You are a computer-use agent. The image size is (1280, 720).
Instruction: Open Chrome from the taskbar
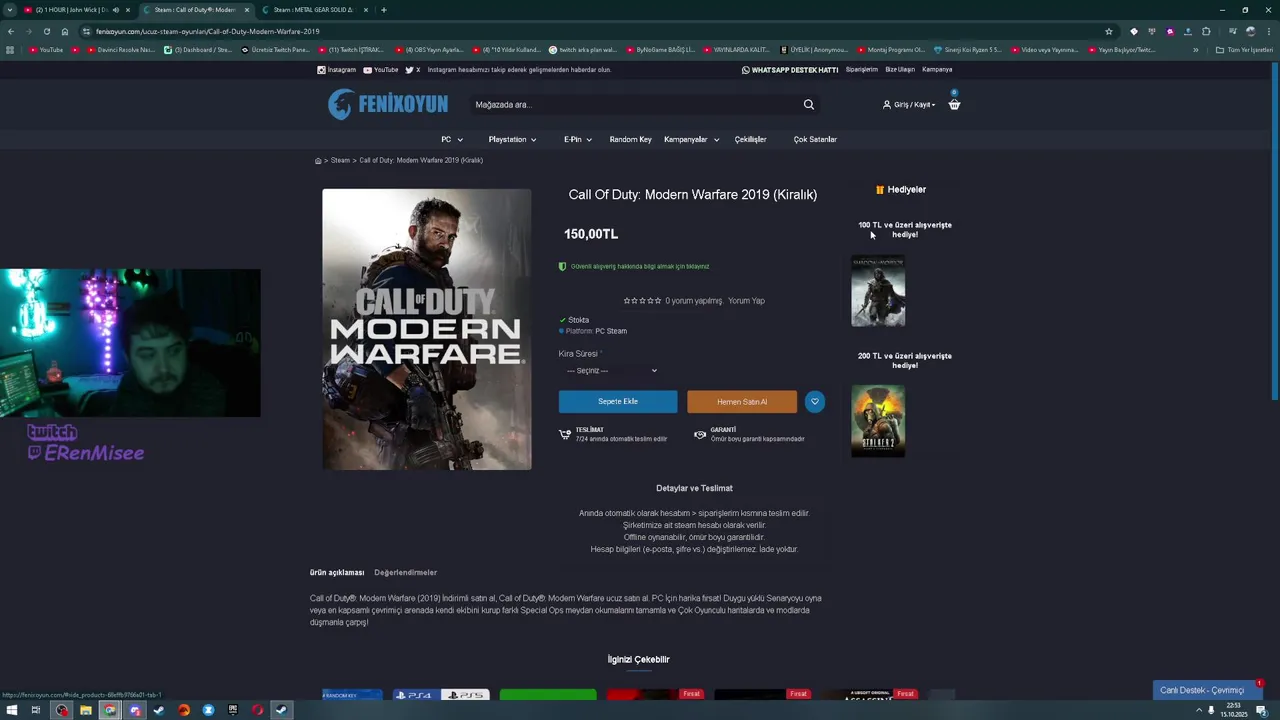[110, 710]
